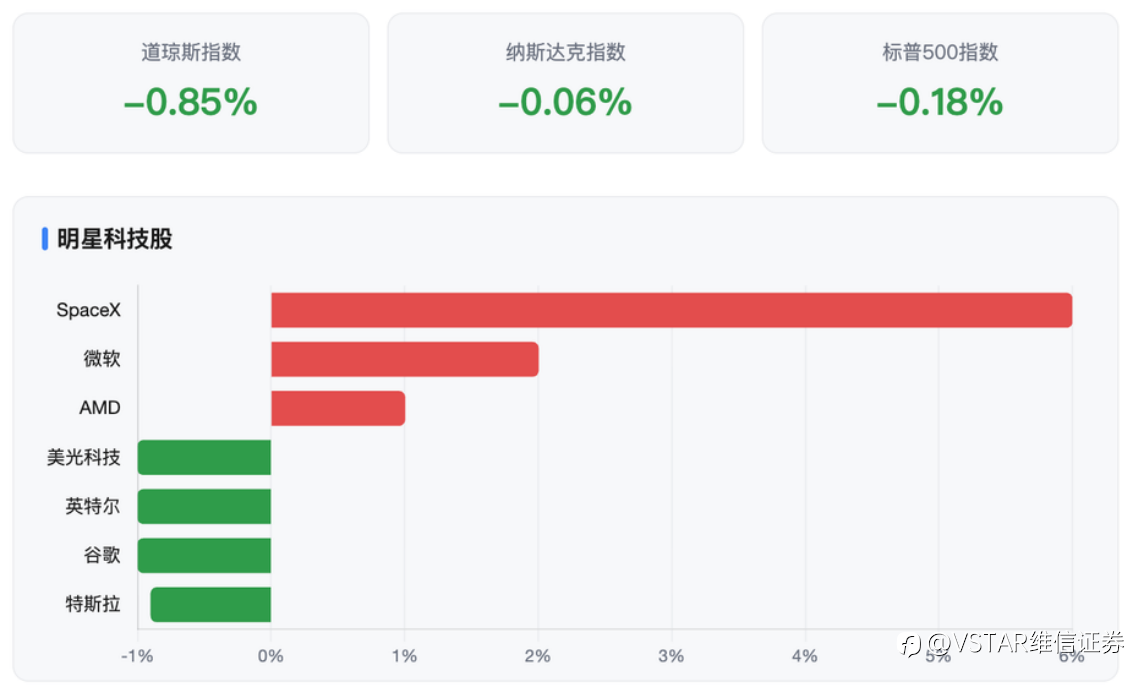Open the S&P 500 index card
Screen dimensions: 1137x686
940,83
